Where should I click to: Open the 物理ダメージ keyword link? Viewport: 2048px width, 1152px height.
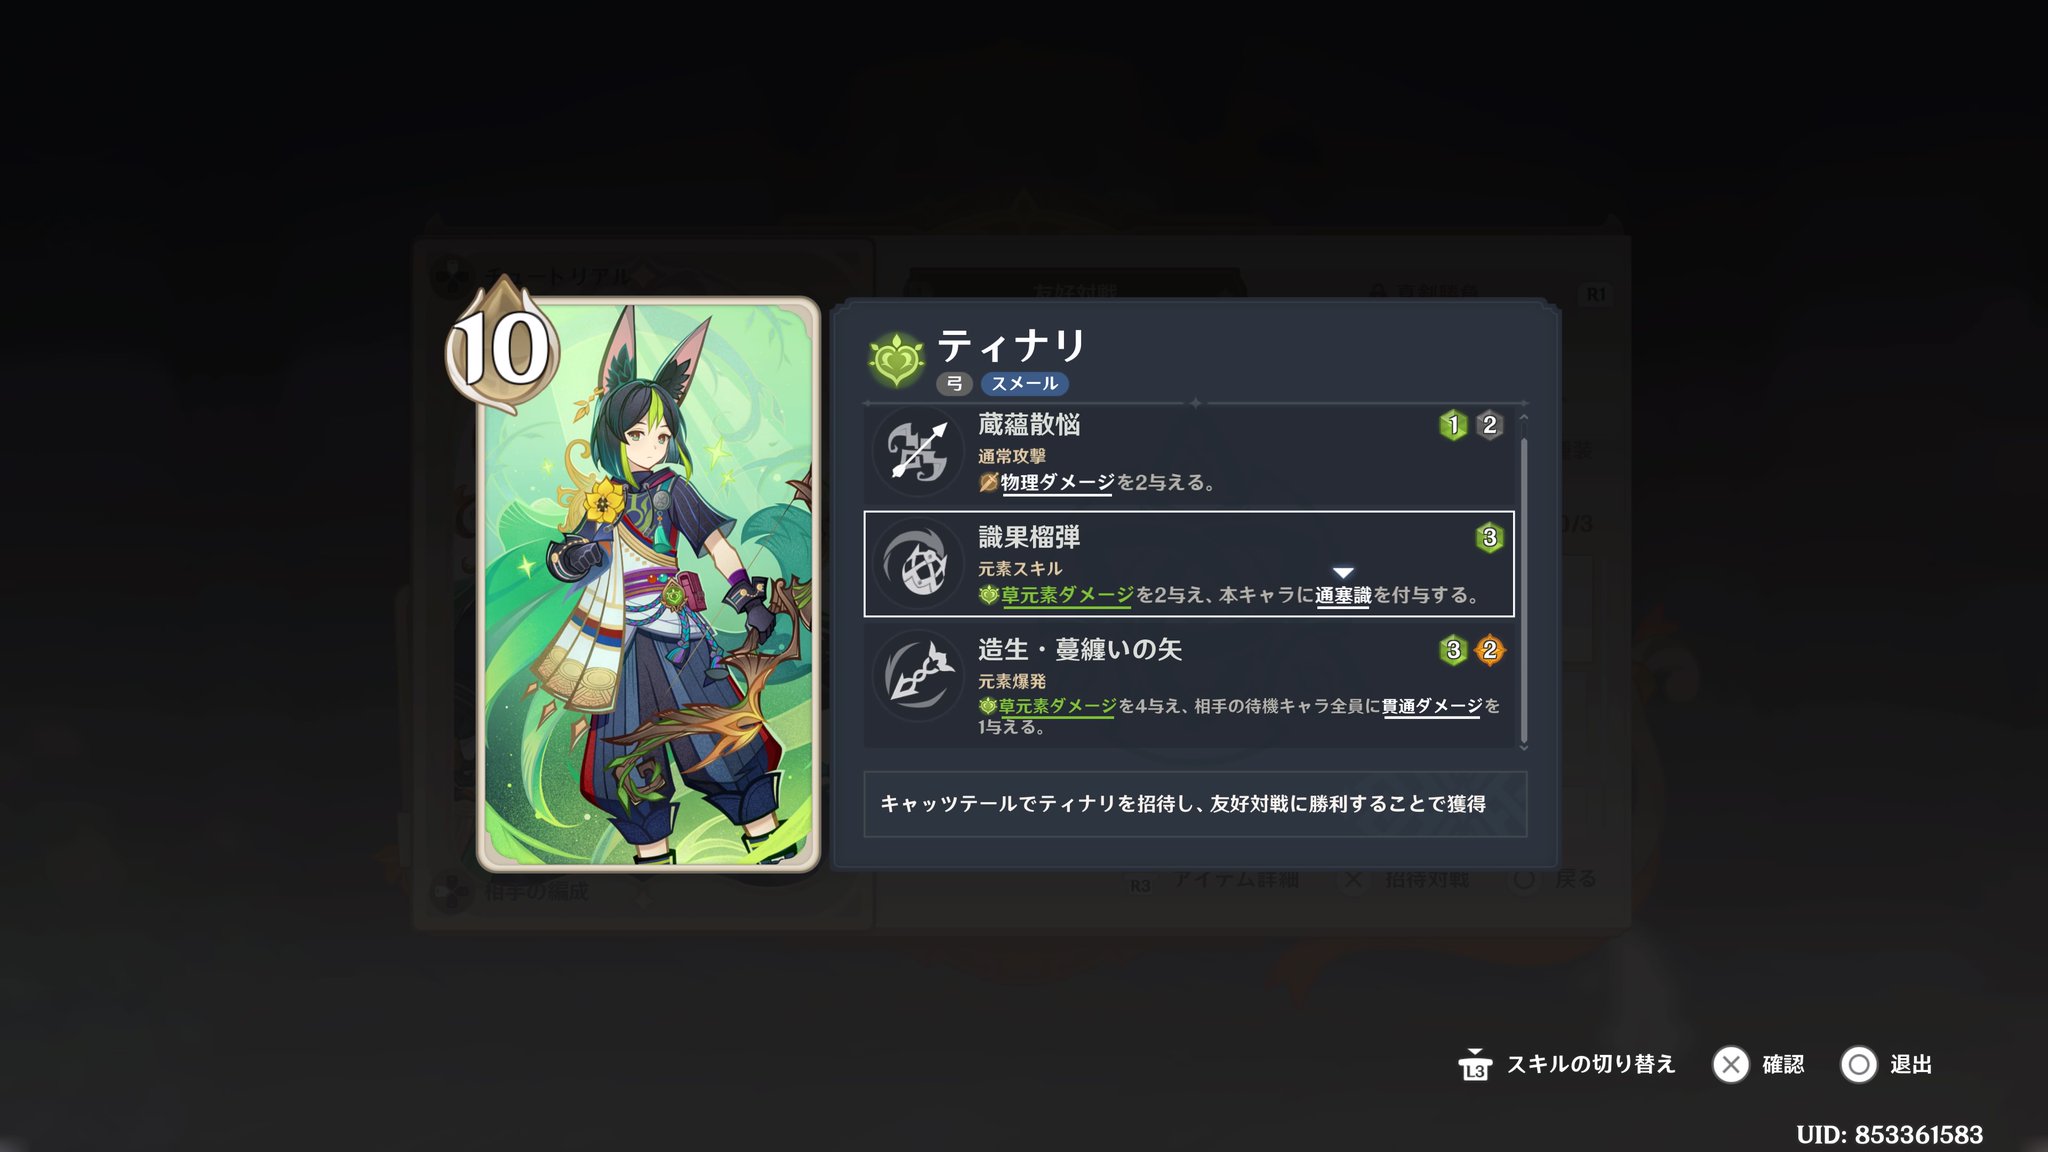pyautogui.click(x=1057, y=483)
